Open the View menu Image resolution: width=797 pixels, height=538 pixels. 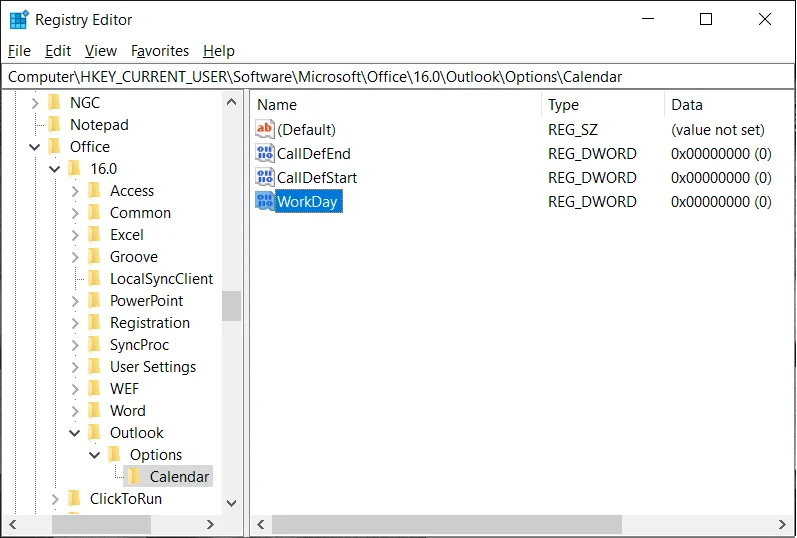(101, 51)
